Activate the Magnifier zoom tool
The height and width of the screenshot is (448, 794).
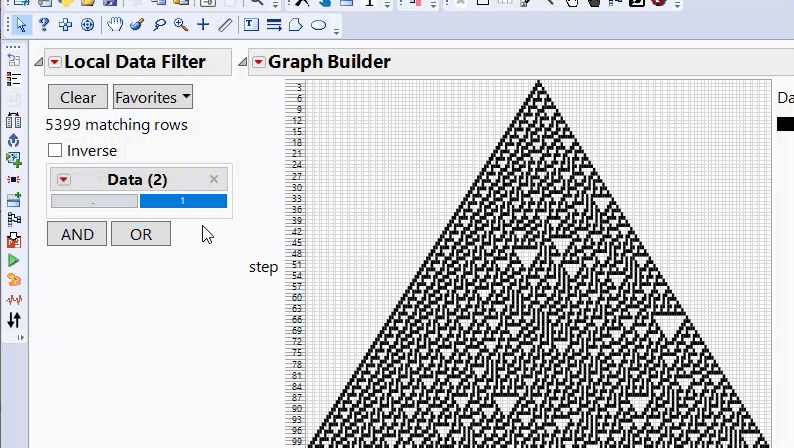coord(181,24)
